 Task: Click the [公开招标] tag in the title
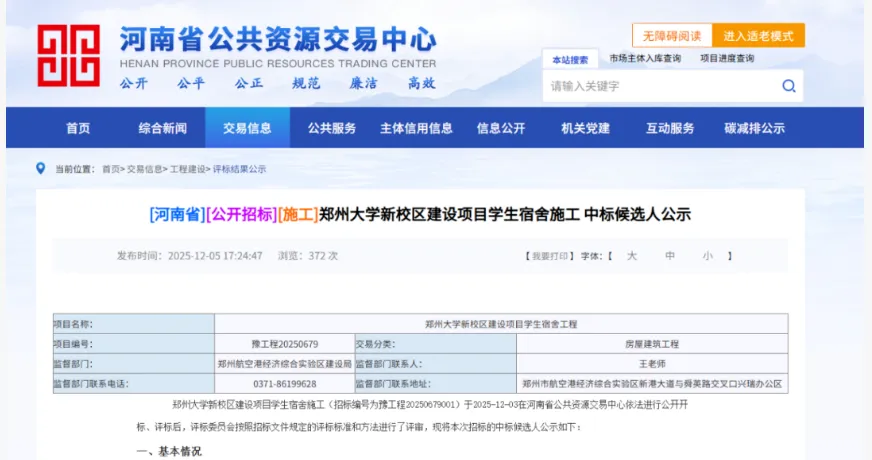(x=242, y=214)
